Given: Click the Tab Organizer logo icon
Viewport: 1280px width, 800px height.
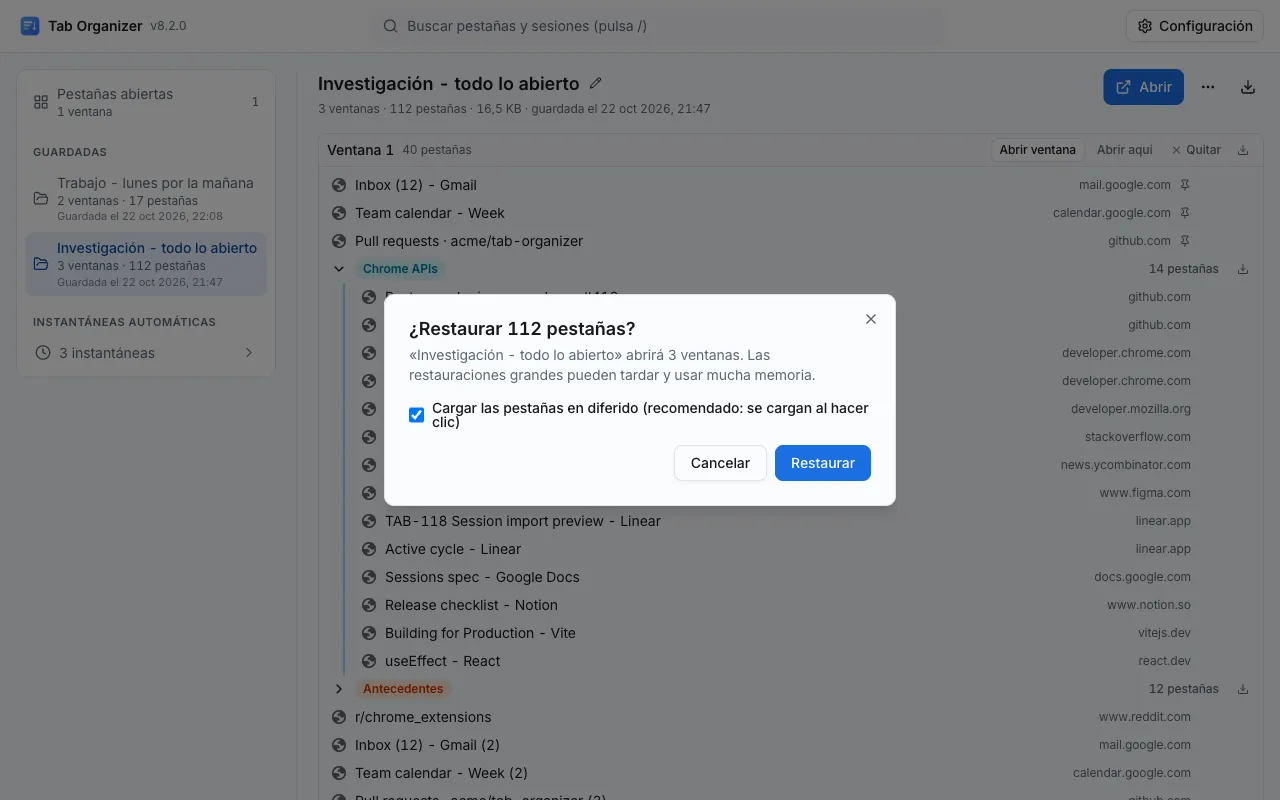Looking at the screenshot, I should point(30,26).
